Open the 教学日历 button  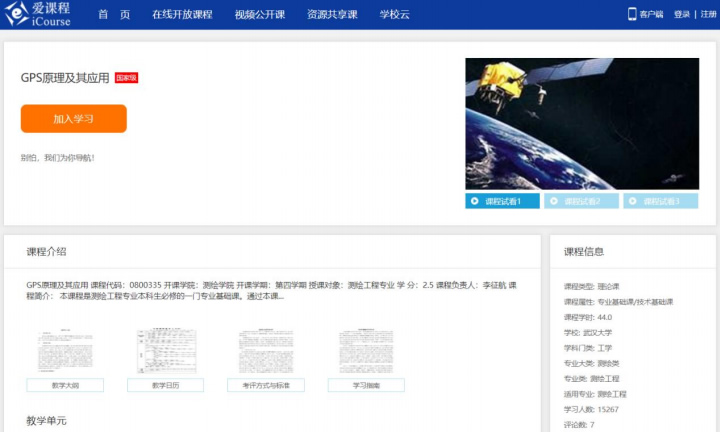[x=165, y=385]
